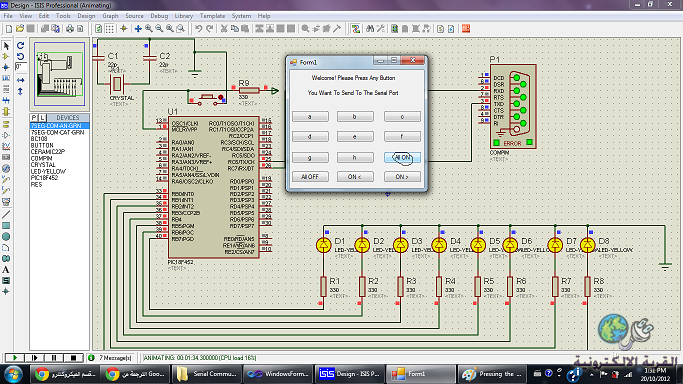Start the simulation with Play
This screenshot has width=683, height=384.
click(x=14, y=358)
